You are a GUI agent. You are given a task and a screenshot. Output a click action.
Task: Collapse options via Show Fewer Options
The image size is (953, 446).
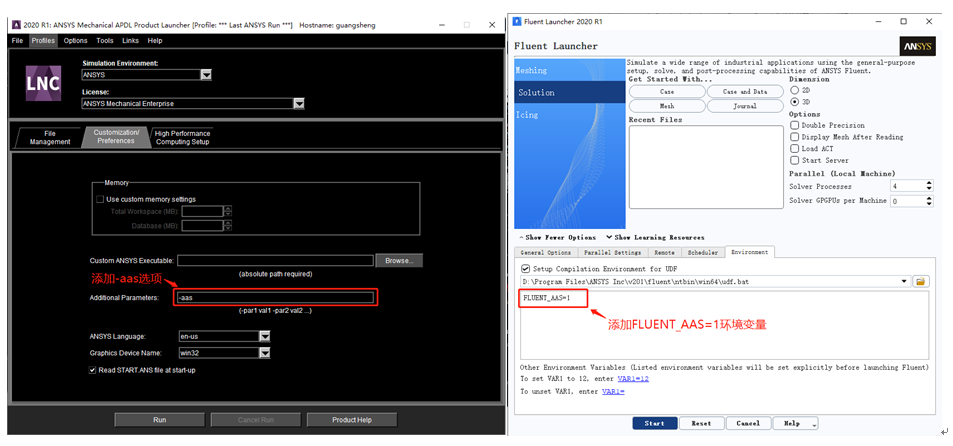coord(557,238)
